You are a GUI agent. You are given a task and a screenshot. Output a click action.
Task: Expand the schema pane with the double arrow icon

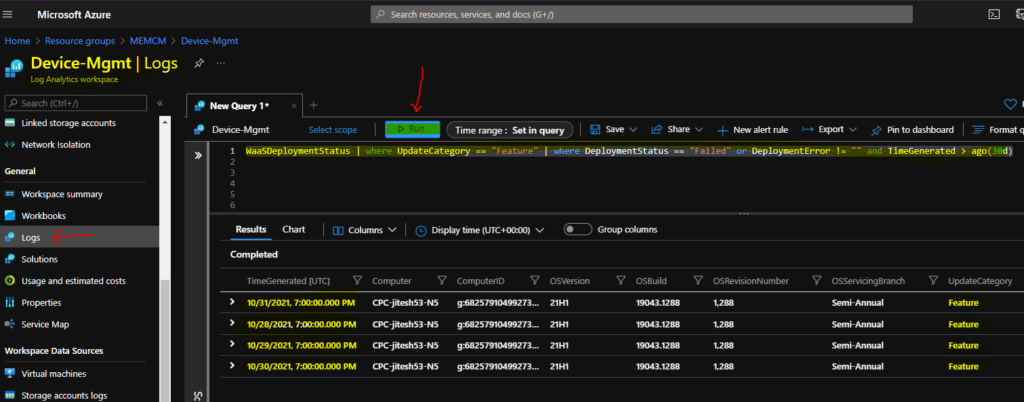pyautogui.click(x=199, y=155)
